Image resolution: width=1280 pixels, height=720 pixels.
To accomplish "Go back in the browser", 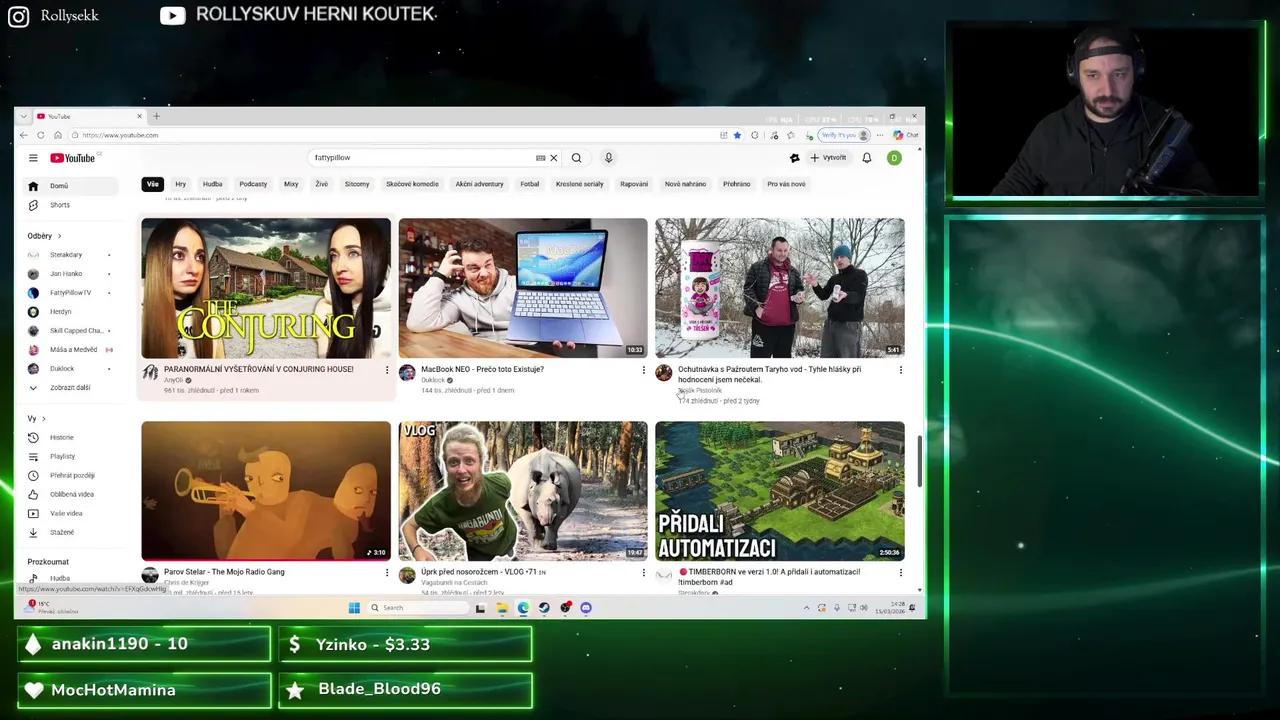I will click(x=24, y=135).
